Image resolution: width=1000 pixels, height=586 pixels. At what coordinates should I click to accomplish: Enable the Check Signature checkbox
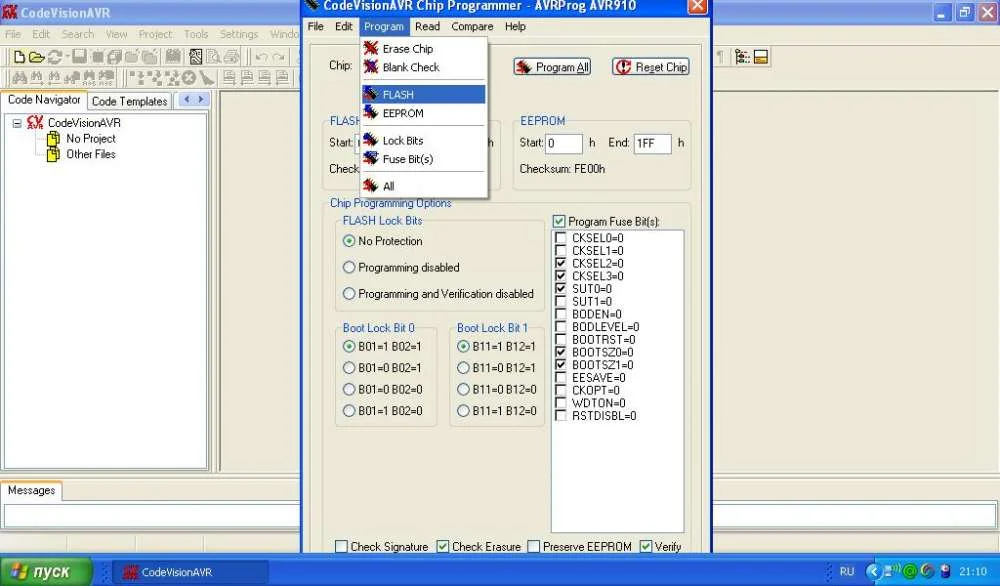point(341,546)
